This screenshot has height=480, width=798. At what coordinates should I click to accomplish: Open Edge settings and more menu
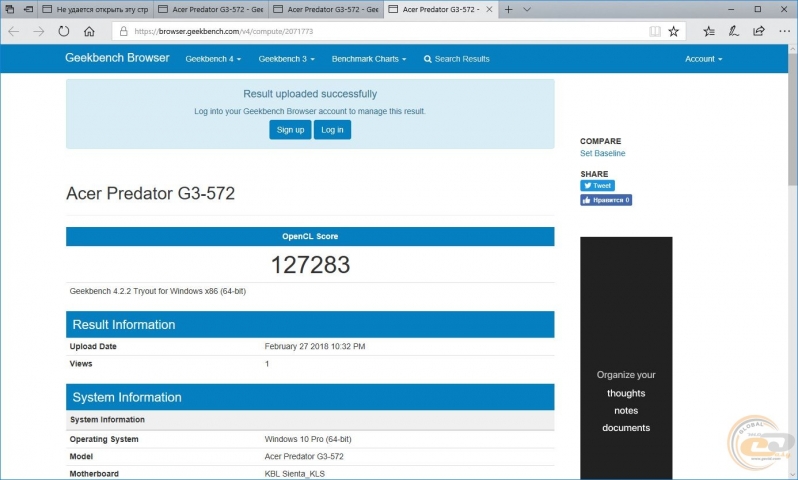[x=784, y=32]
